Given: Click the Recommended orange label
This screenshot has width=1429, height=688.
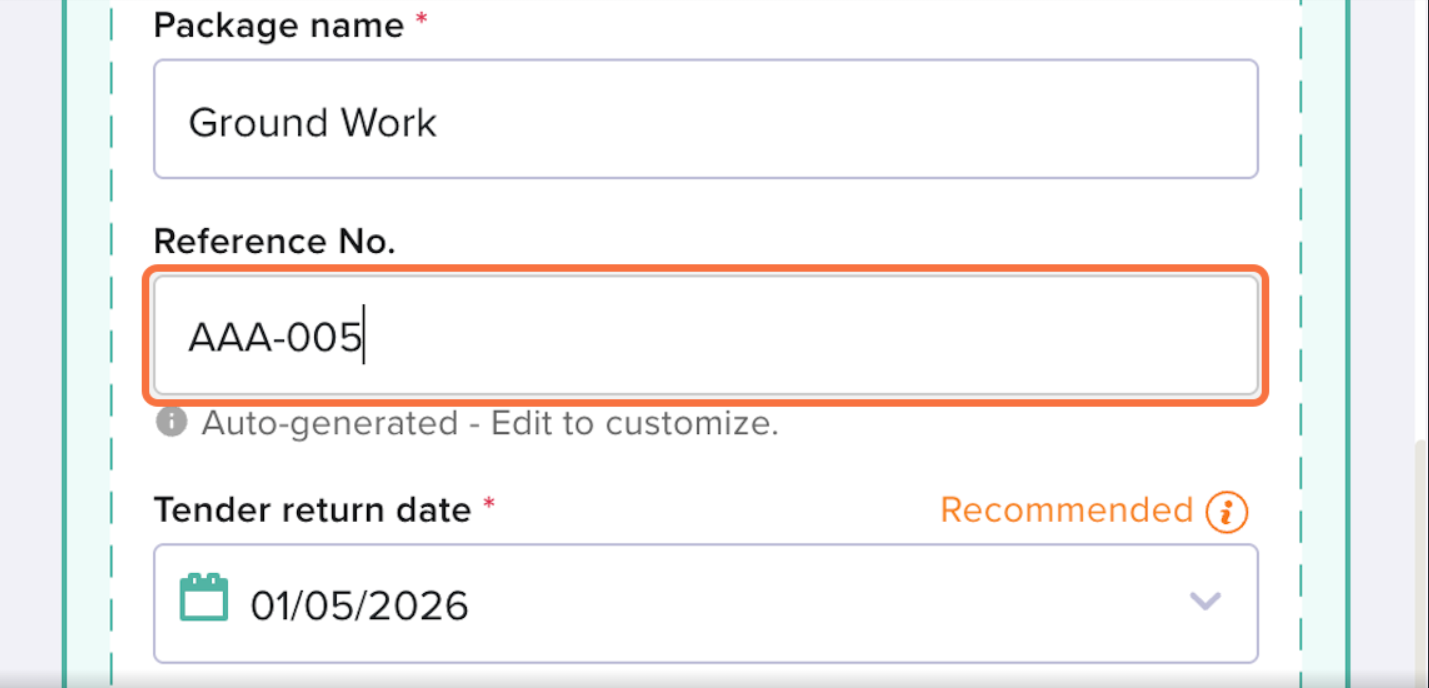Looking at the screenshot, I should click(x=1066, y=511).
